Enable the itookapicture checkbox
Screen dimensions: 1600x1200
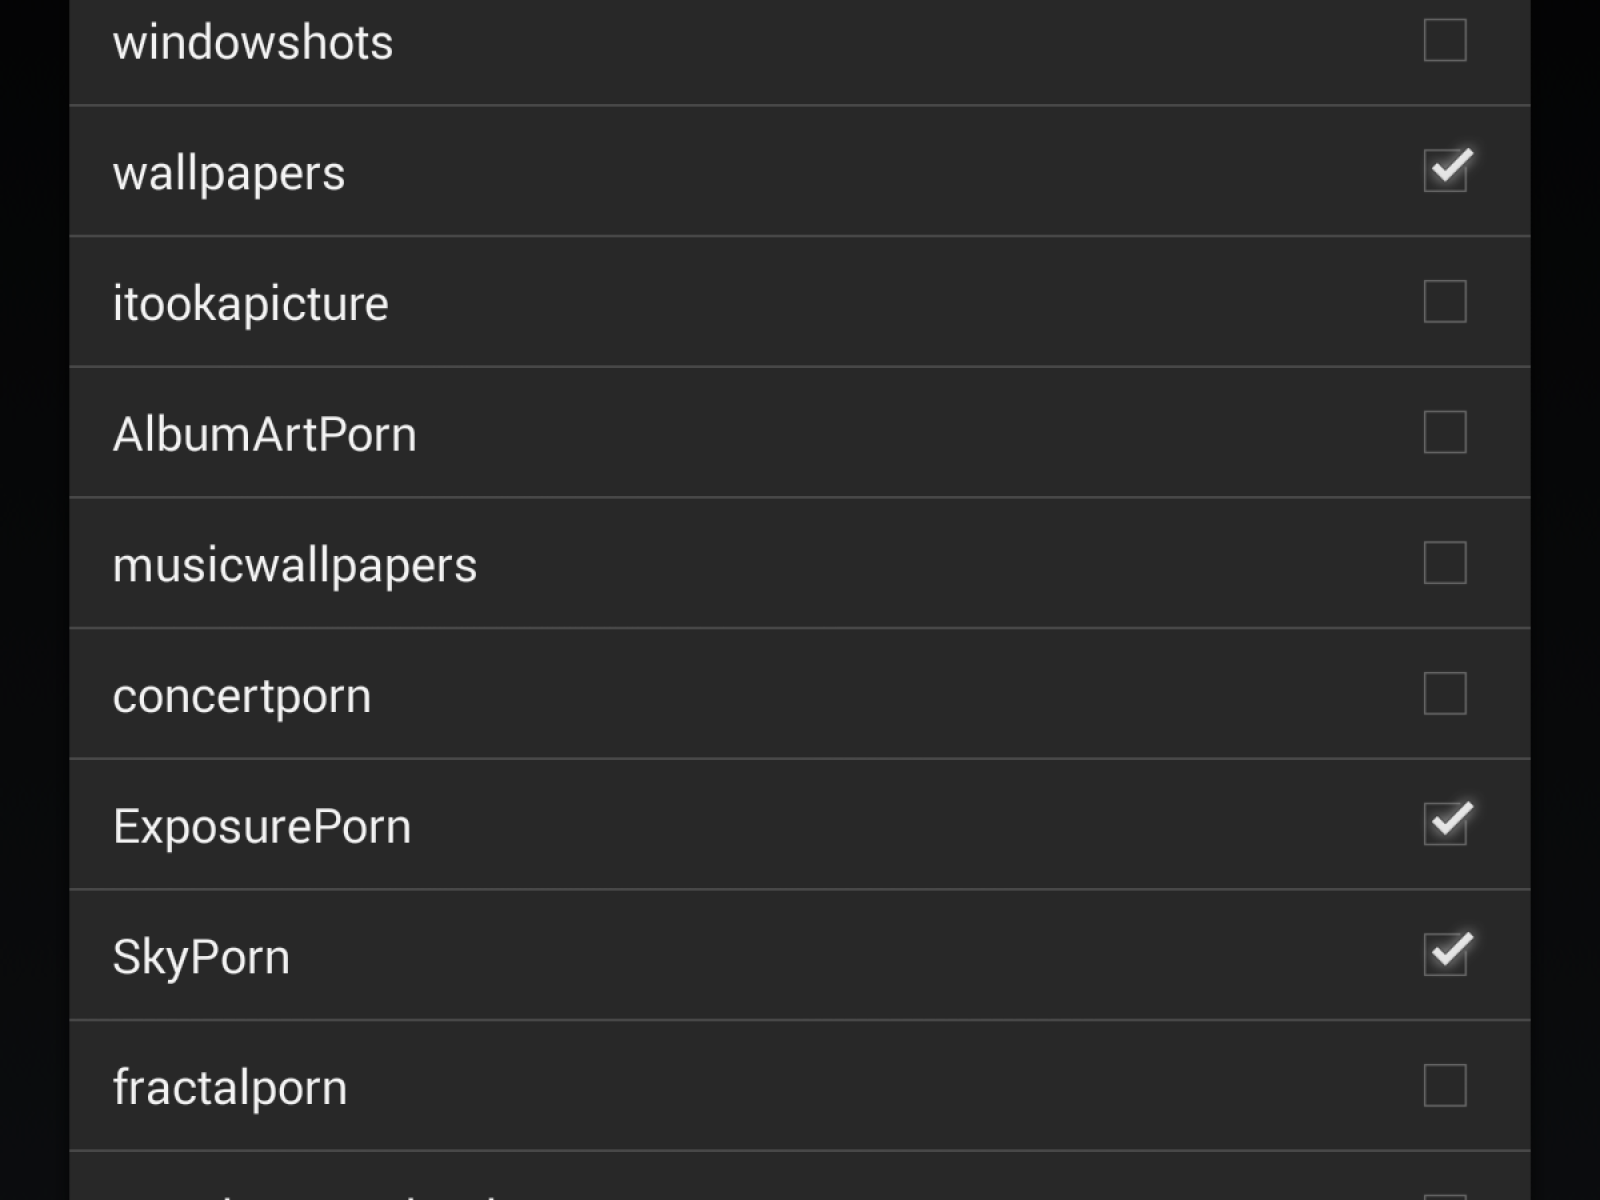pyautogui.click(x=1444, y=302)
